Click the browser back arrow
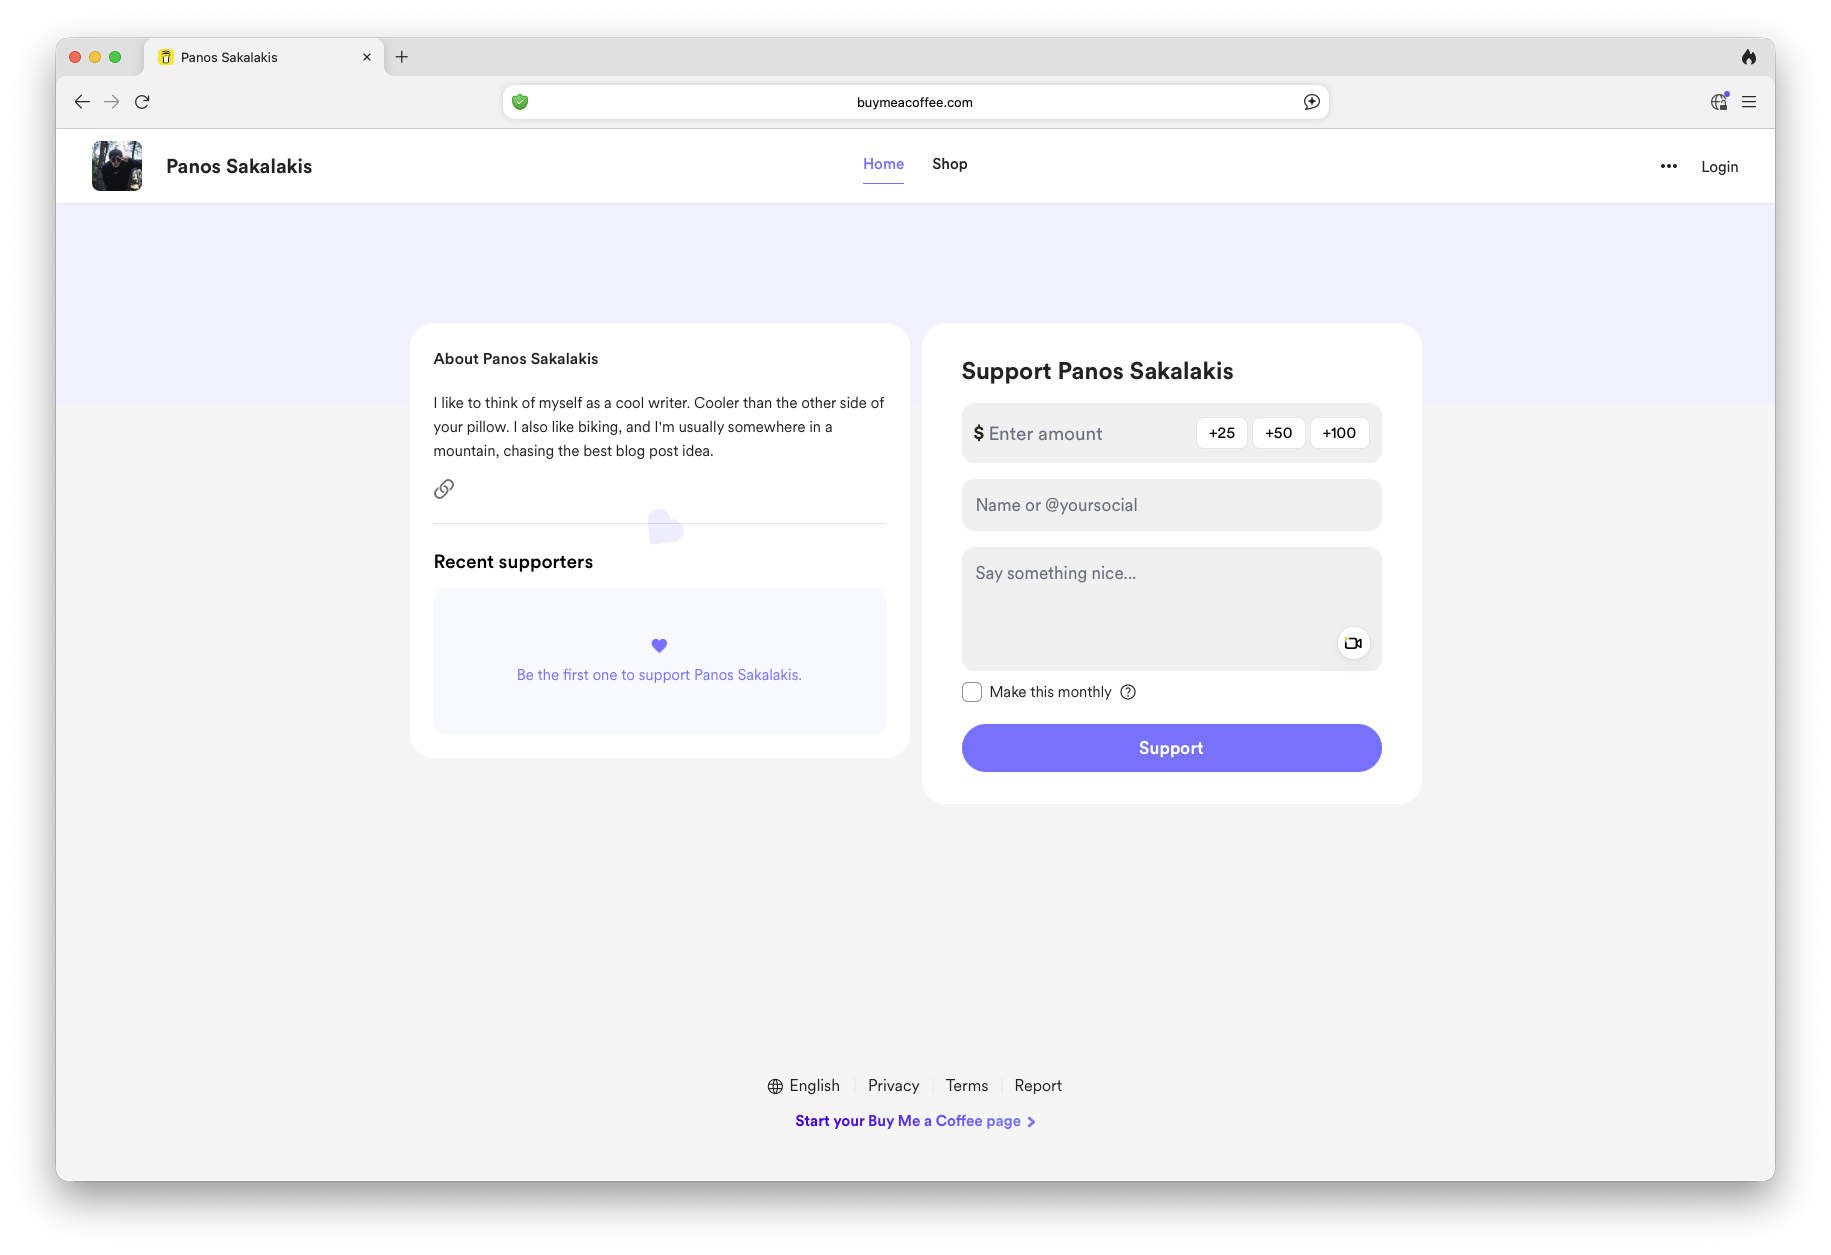1831x1255 pixels. pos(82,102)
